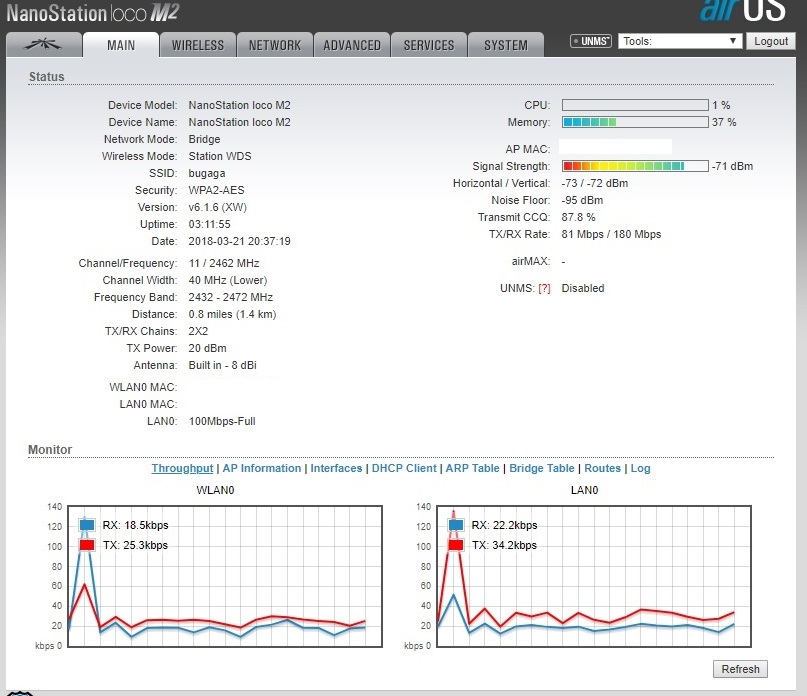Click the Memory usage bar
This screenshot has height=696, width=807.
pyautogui.click(x=635, y=122)
